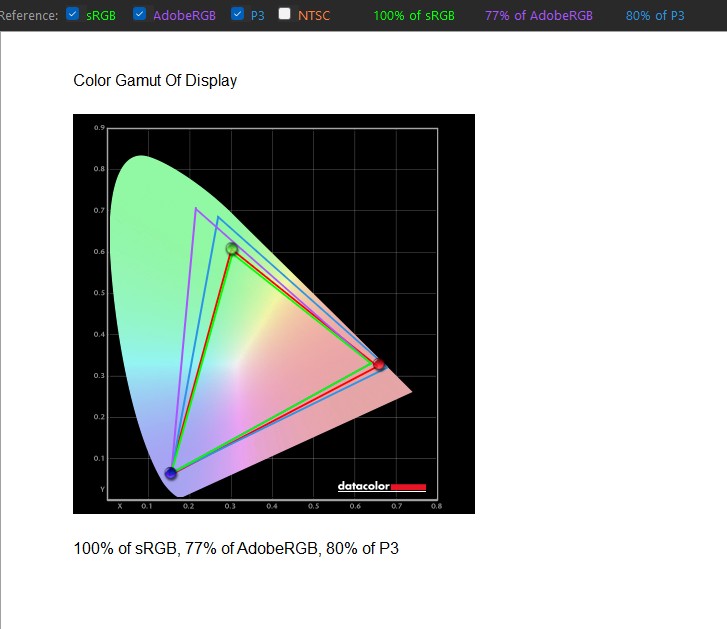The image size is (727, 629).
Task: Uncheck the AdobeRGB reference checkbox
Action: 139,14
